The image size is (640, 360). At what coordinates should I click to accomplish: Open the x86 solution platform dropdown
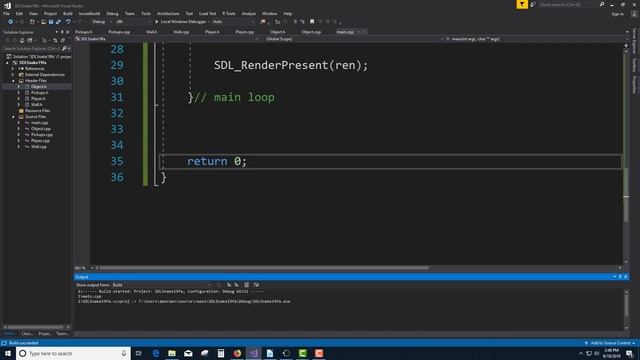133,22
